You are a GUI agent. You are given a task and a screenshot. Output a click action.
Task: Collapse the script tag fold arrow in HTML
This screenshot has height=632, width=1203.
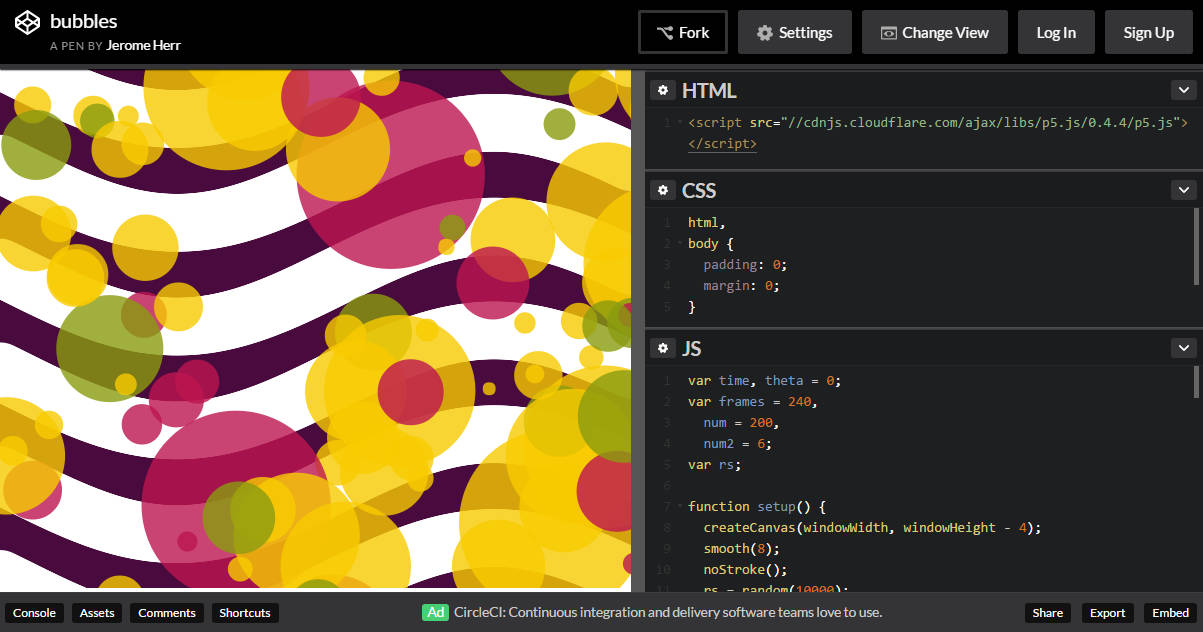pyautogui.click(x=680, y=123)
